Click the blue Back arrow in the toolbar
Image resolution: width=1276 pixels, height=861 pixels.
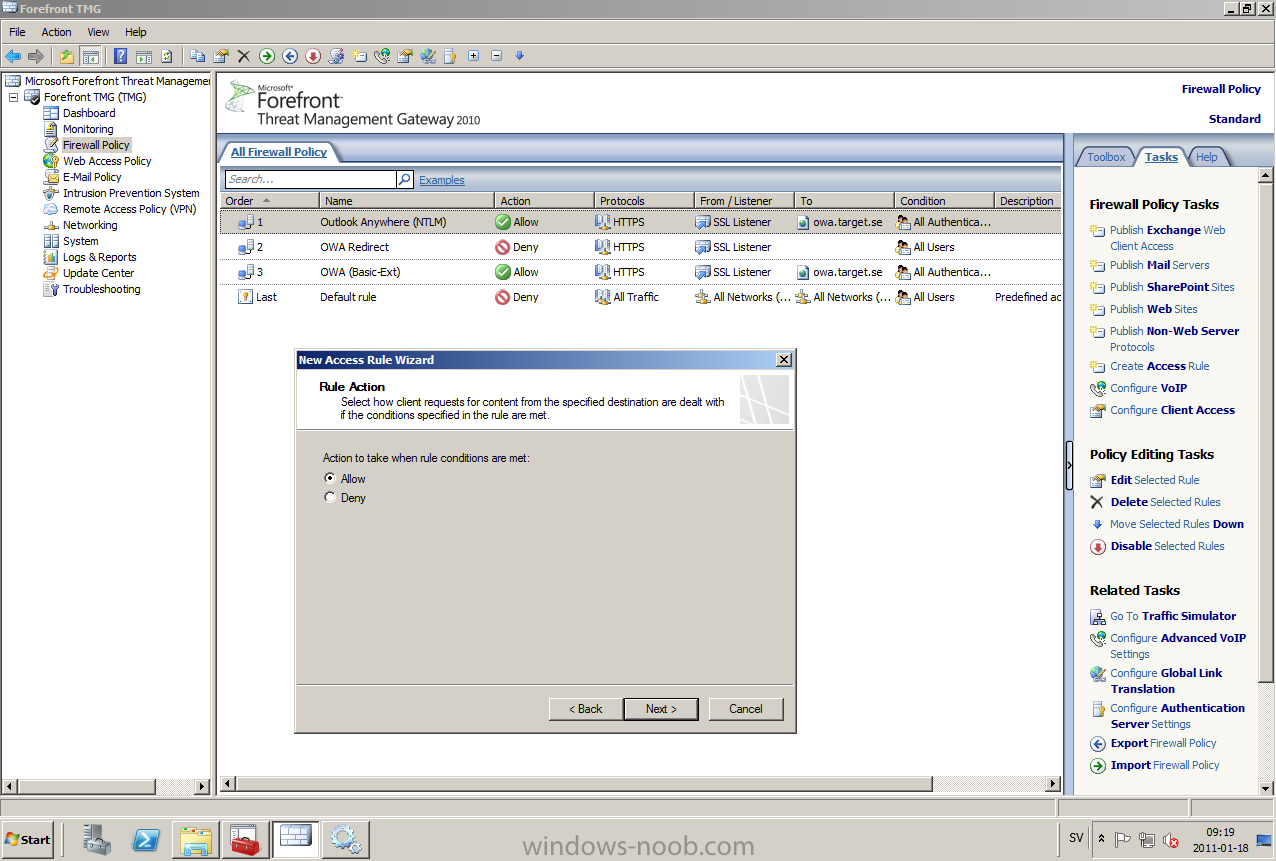coord(13,56)
